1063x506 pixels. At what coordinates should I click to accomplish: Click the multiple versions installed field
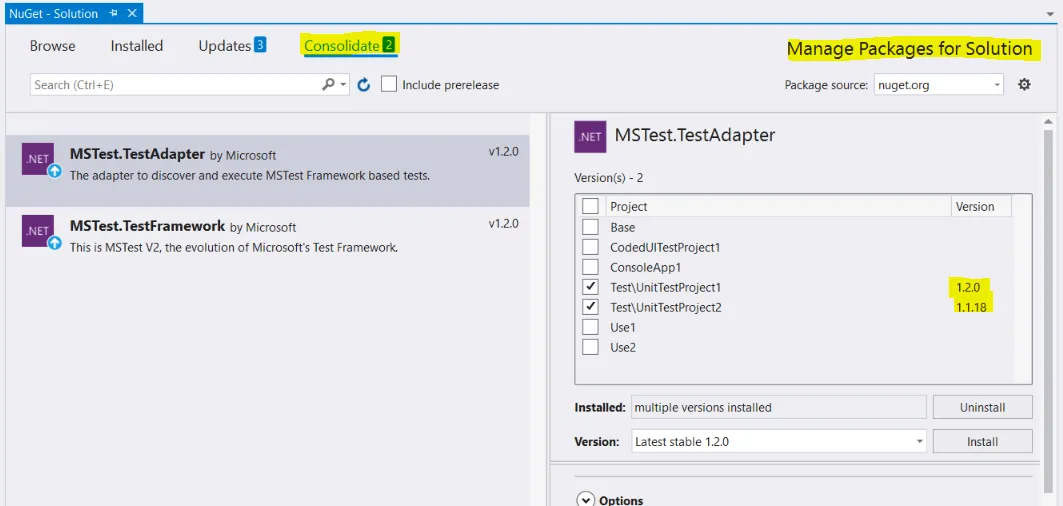[778, 408]
